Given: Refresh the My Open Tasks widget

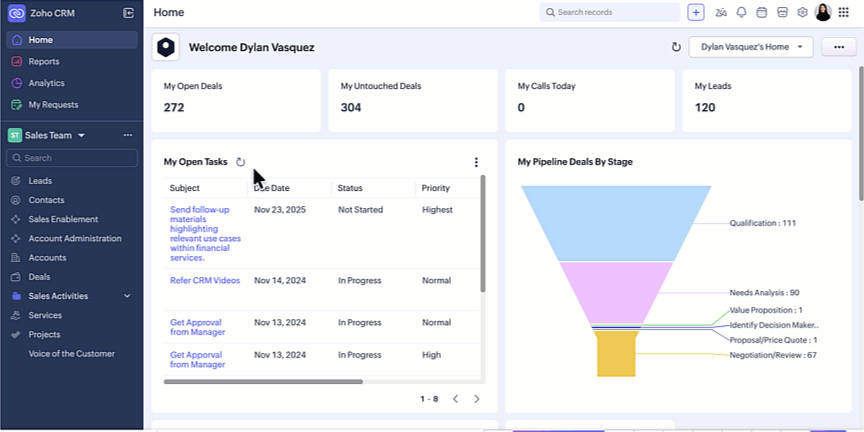Looking at the screenshot, I should tap(240, 162).
